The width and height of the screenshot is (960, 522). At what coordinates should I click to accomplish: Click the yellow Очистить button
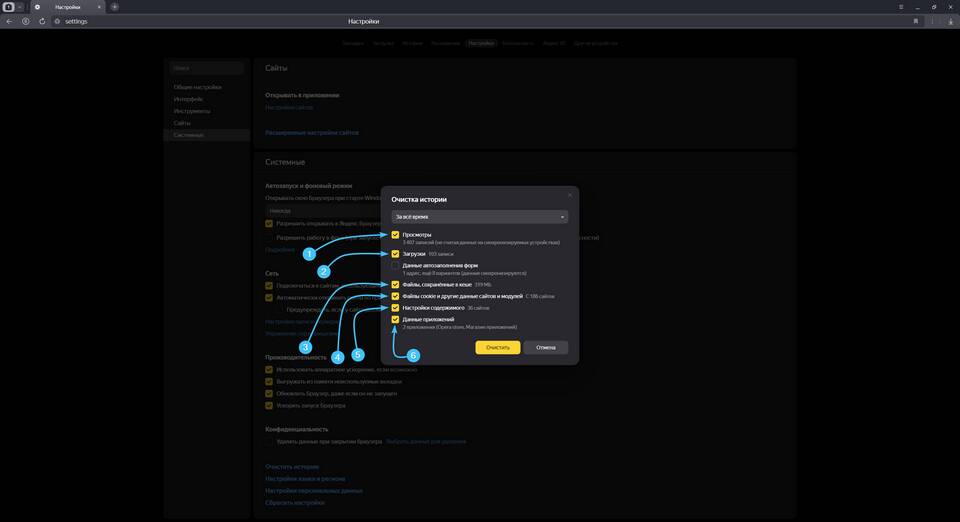tap(498, 348)
